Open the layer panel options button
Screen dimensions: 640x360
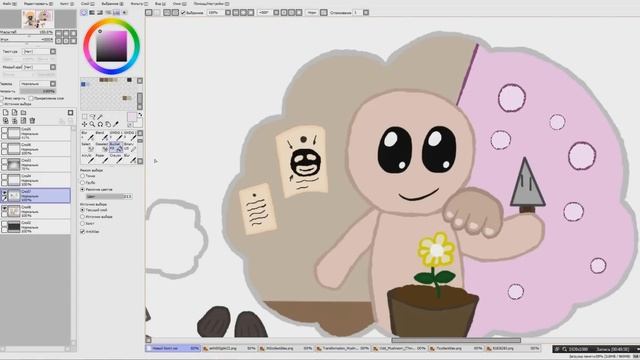(x=71, y=113)
